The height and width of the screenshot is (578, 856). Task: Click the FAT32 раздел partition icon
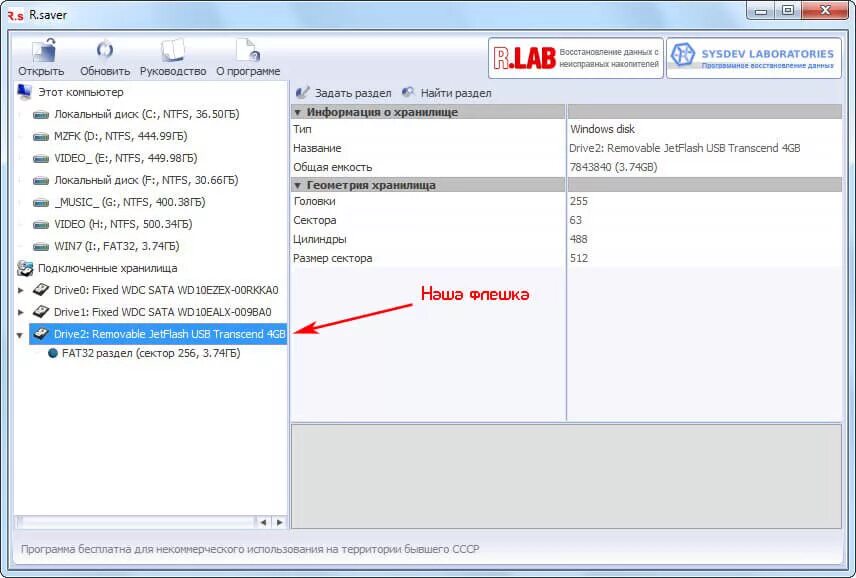[x=53, y=353]
